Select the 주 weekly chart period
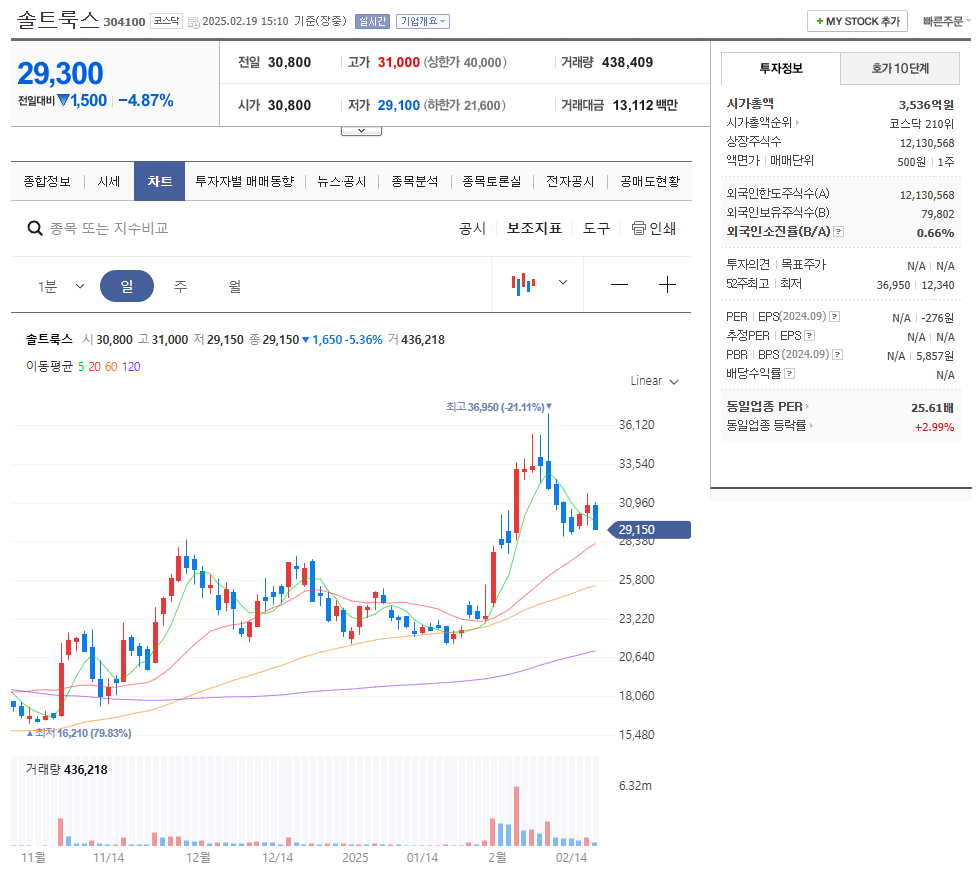Viewport: 977px width, 880px height. pos(180,284)
